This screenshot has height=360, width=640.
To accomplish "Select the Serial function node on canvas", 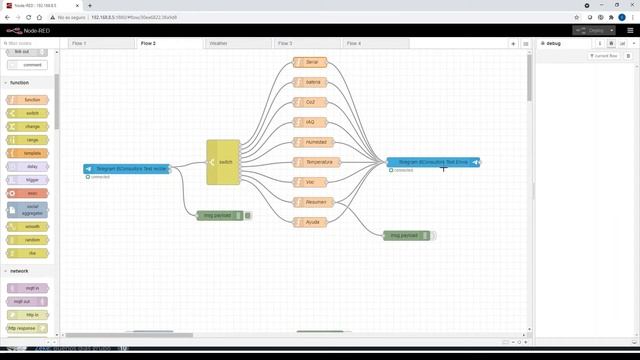I will (x=310, y=62).
